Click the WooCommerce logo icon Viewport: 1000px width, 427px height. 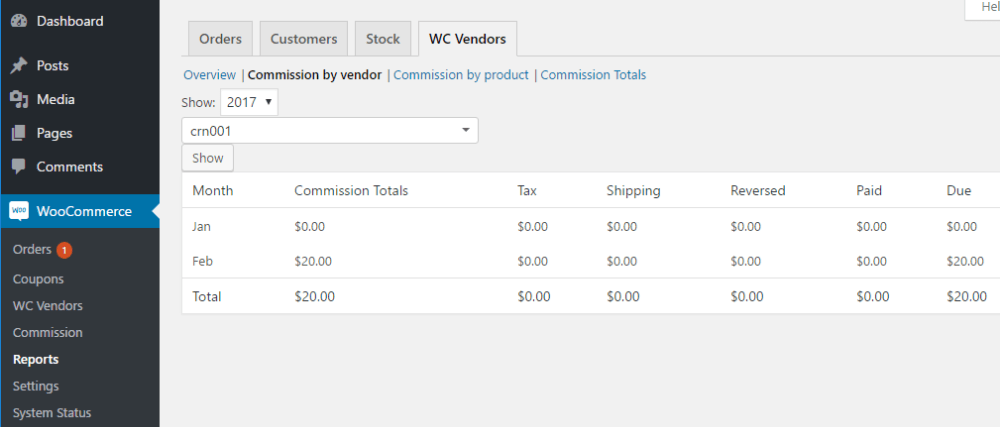pos(18,211)
